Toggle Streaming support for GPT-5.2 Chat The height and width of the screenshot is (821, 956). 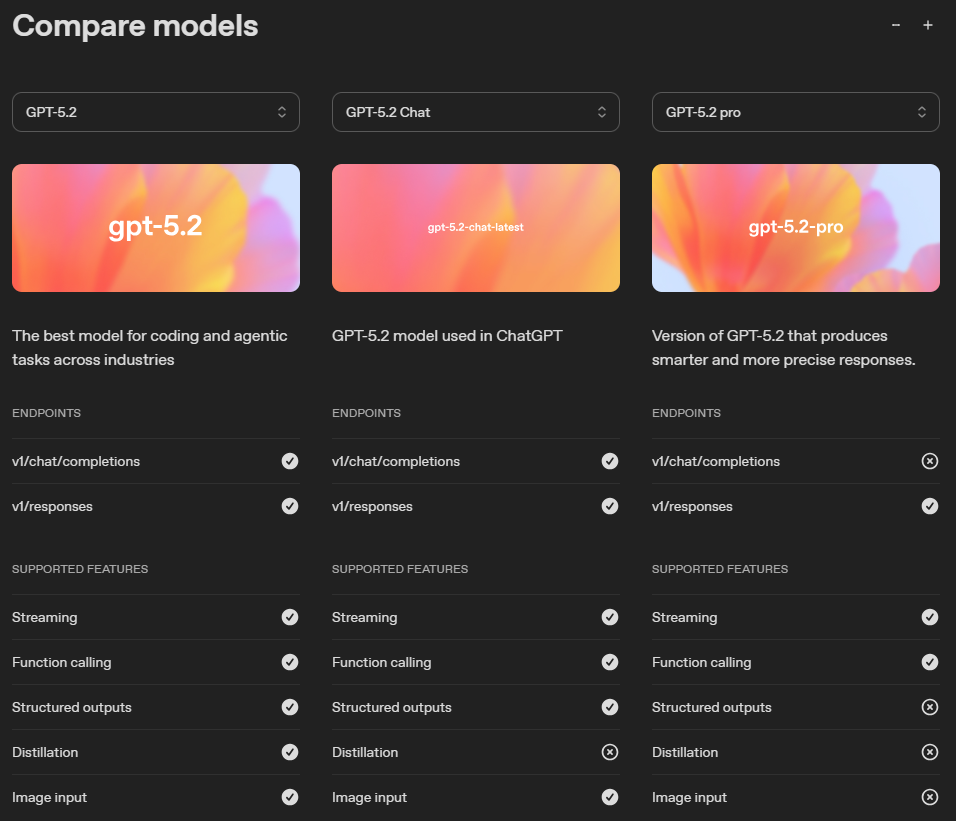(610, 617)
